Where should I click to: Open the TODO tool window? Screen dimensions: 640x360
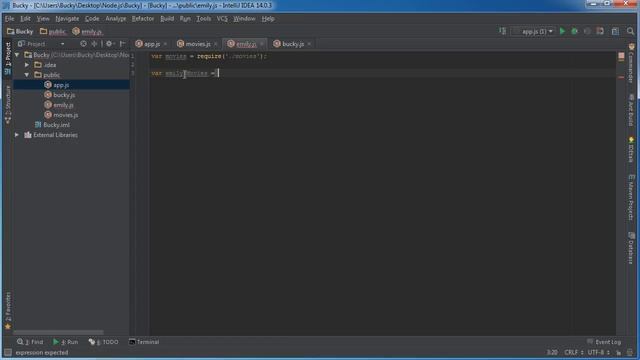[103, 342]
